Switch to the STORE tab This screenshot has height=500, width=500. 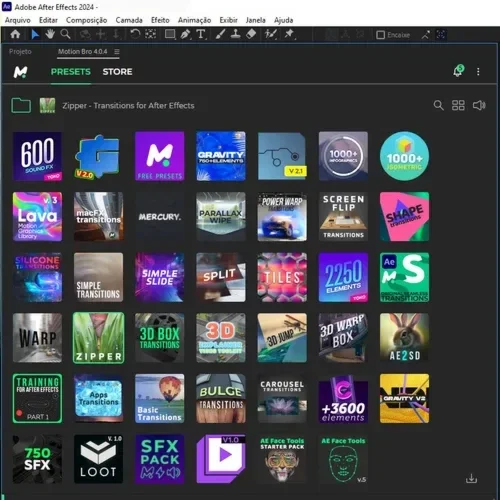coord(117,72)
